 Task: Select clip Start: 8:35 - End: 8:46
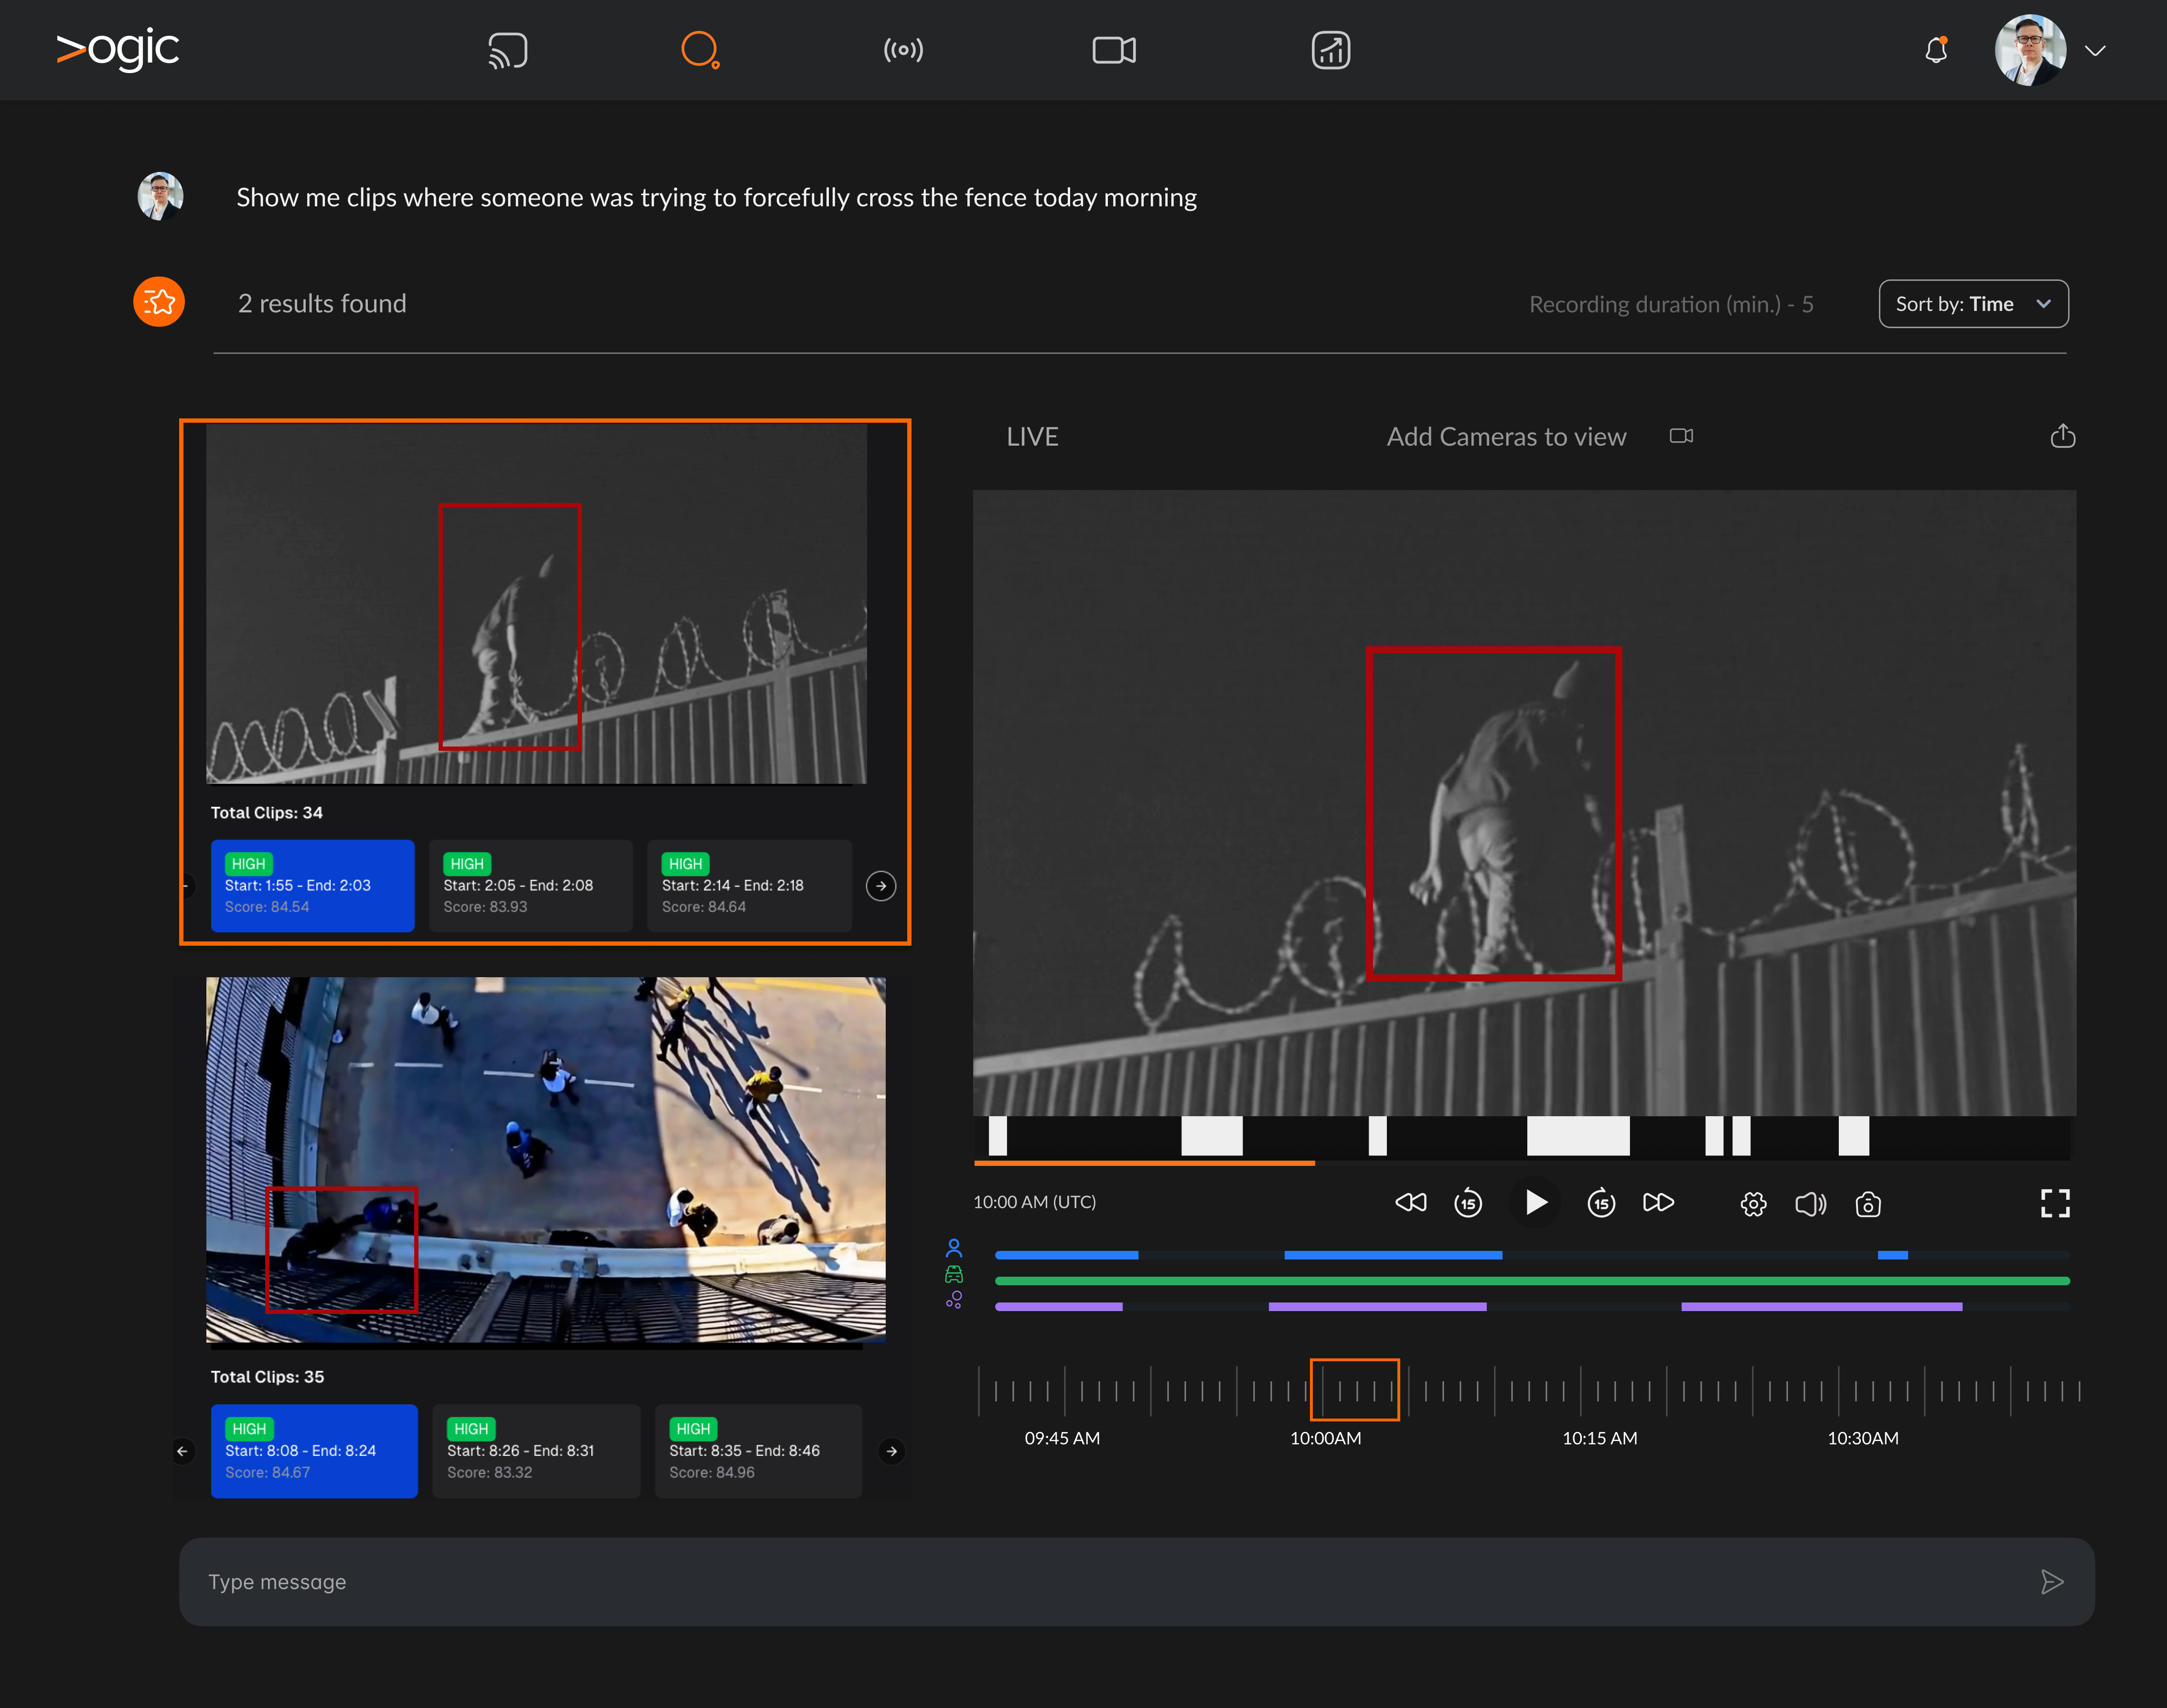[x=758, y=1451]
